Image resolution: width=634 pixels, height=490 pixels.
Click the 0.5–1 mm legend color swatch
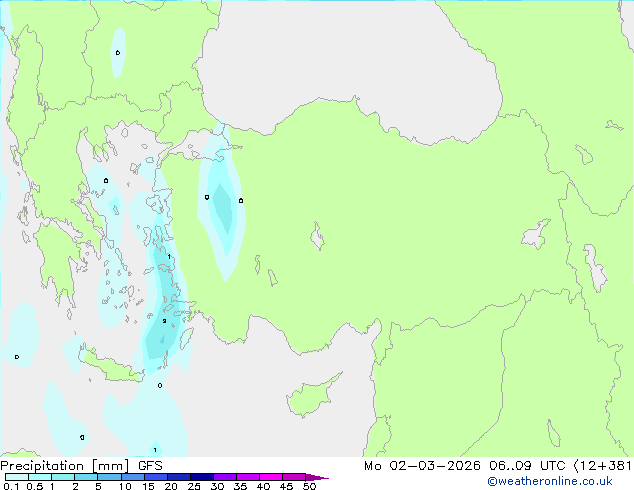coord(40,477)
